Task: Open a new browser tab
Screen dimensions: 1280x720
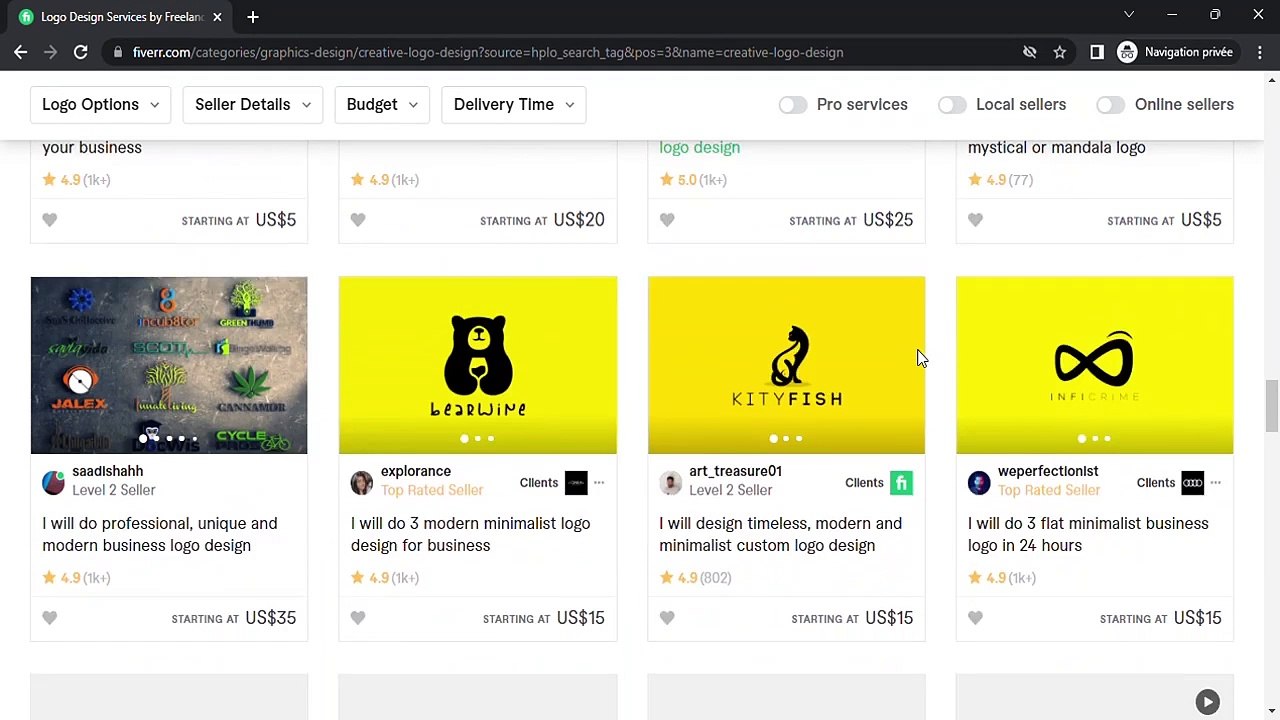Action: 253,17
